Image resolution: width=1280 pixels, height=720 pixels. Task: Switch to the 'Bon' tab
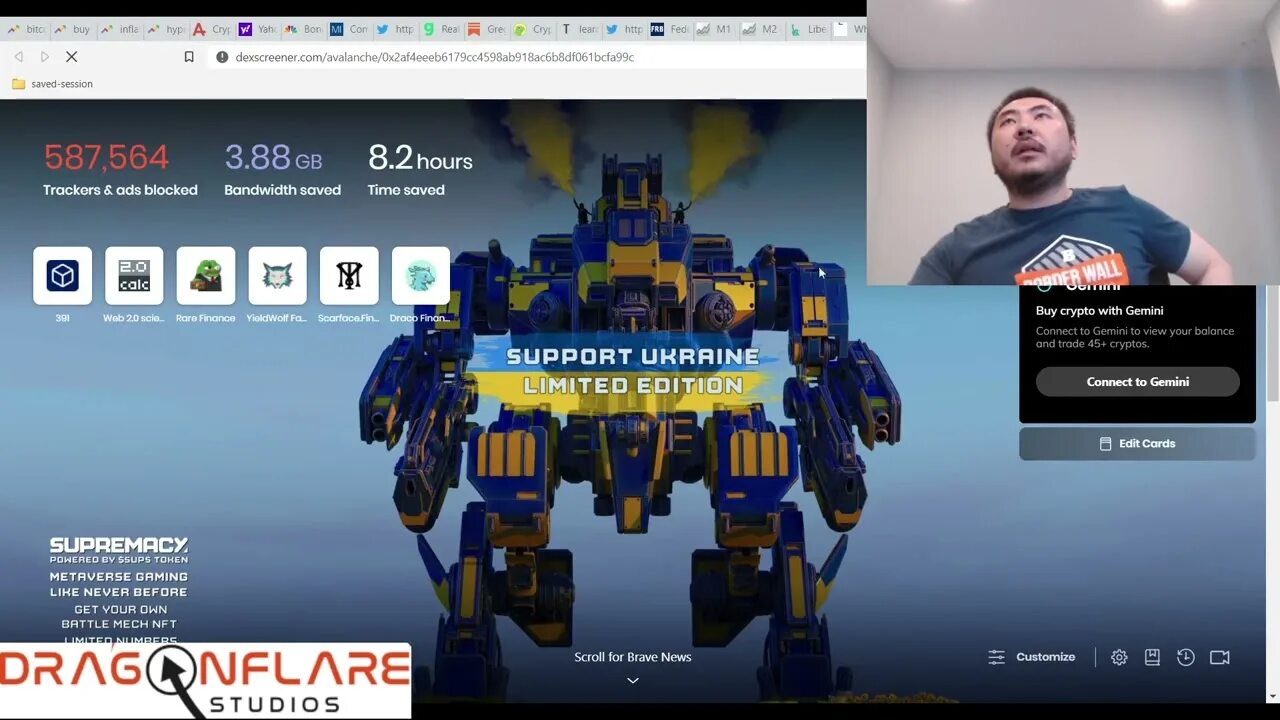tap(304, 29)
